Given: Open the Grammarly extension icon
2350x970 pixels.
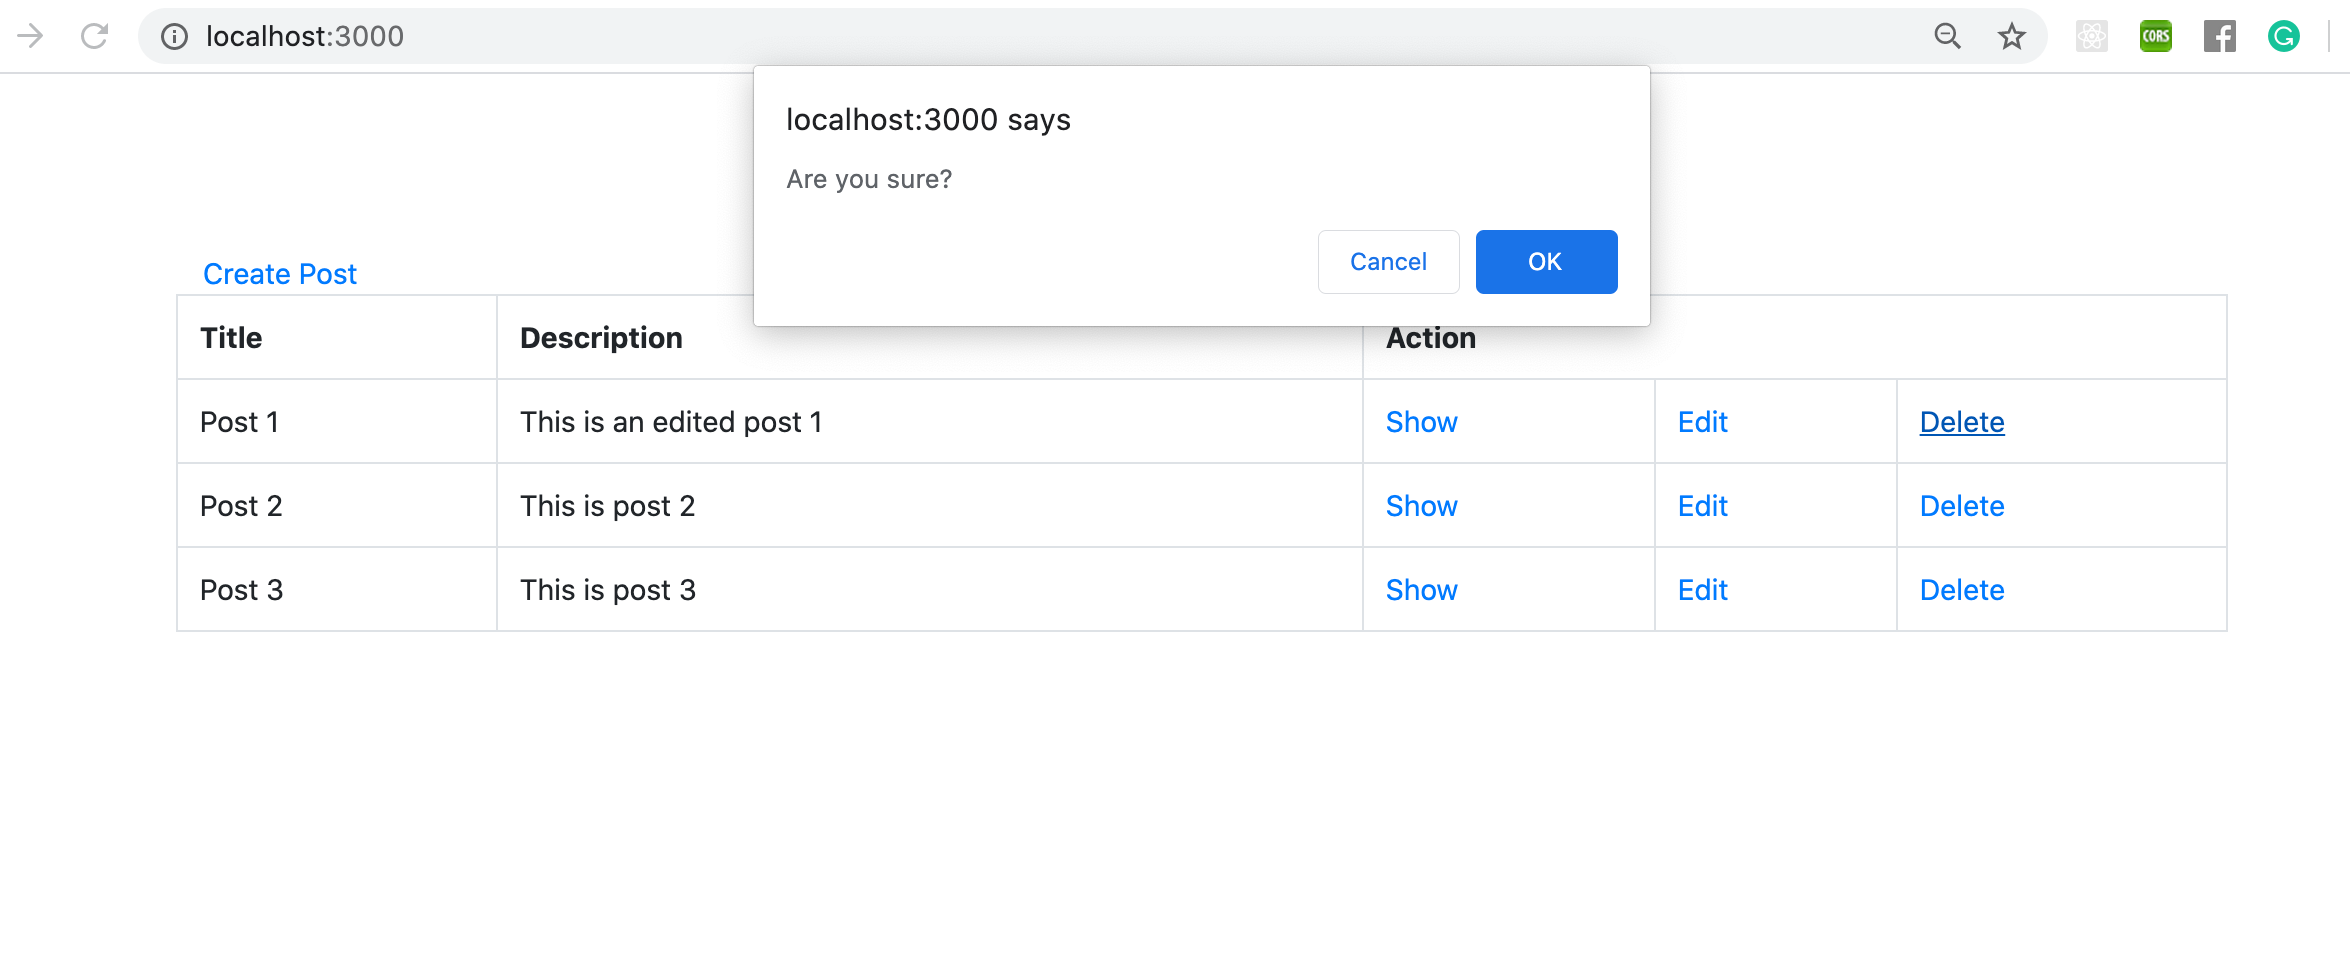Looking at the screenshot, I should pyautogui.click(x=2283, y=37).
